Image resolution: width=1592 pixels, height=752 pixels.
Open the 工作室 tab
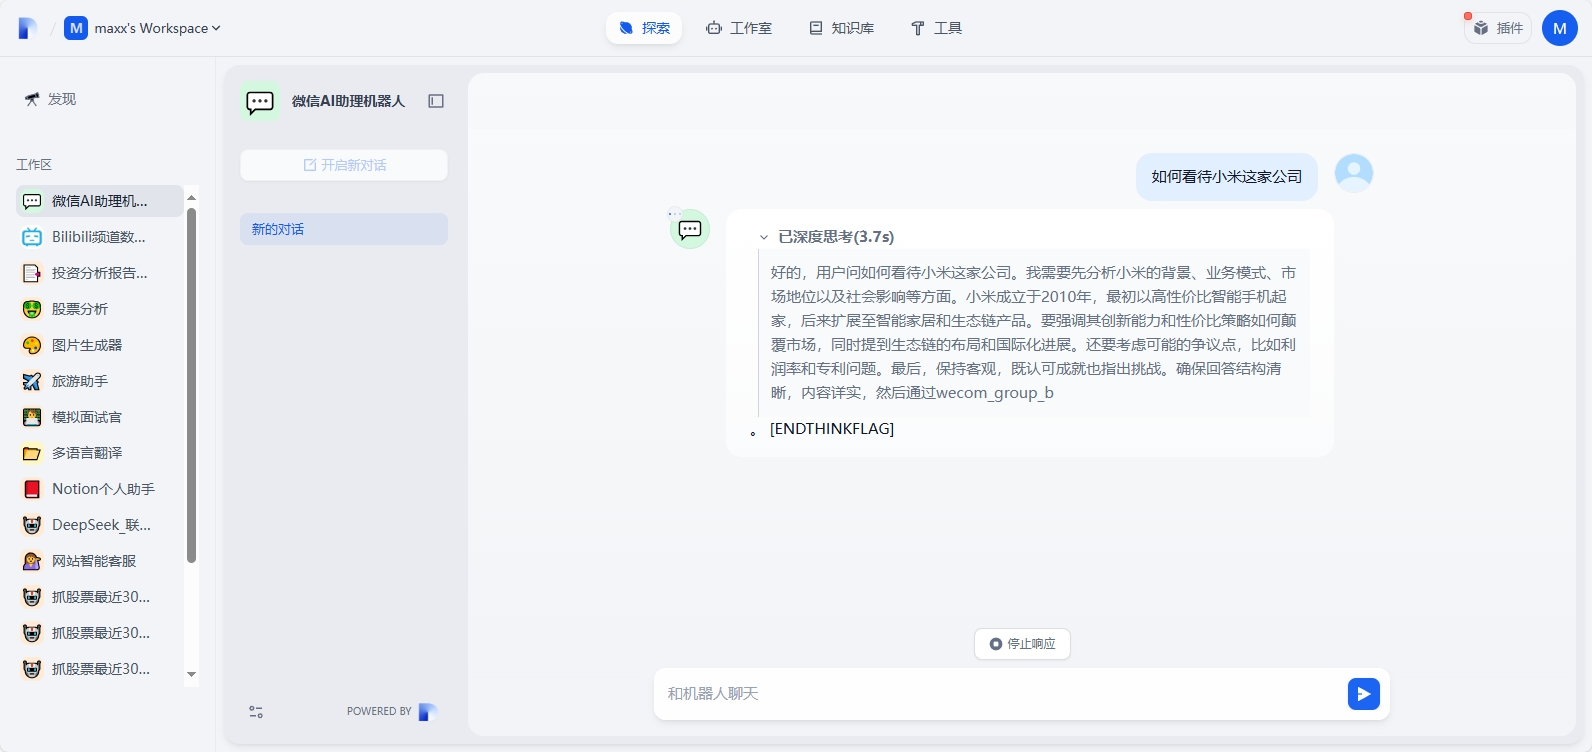(x=739, y=28)
